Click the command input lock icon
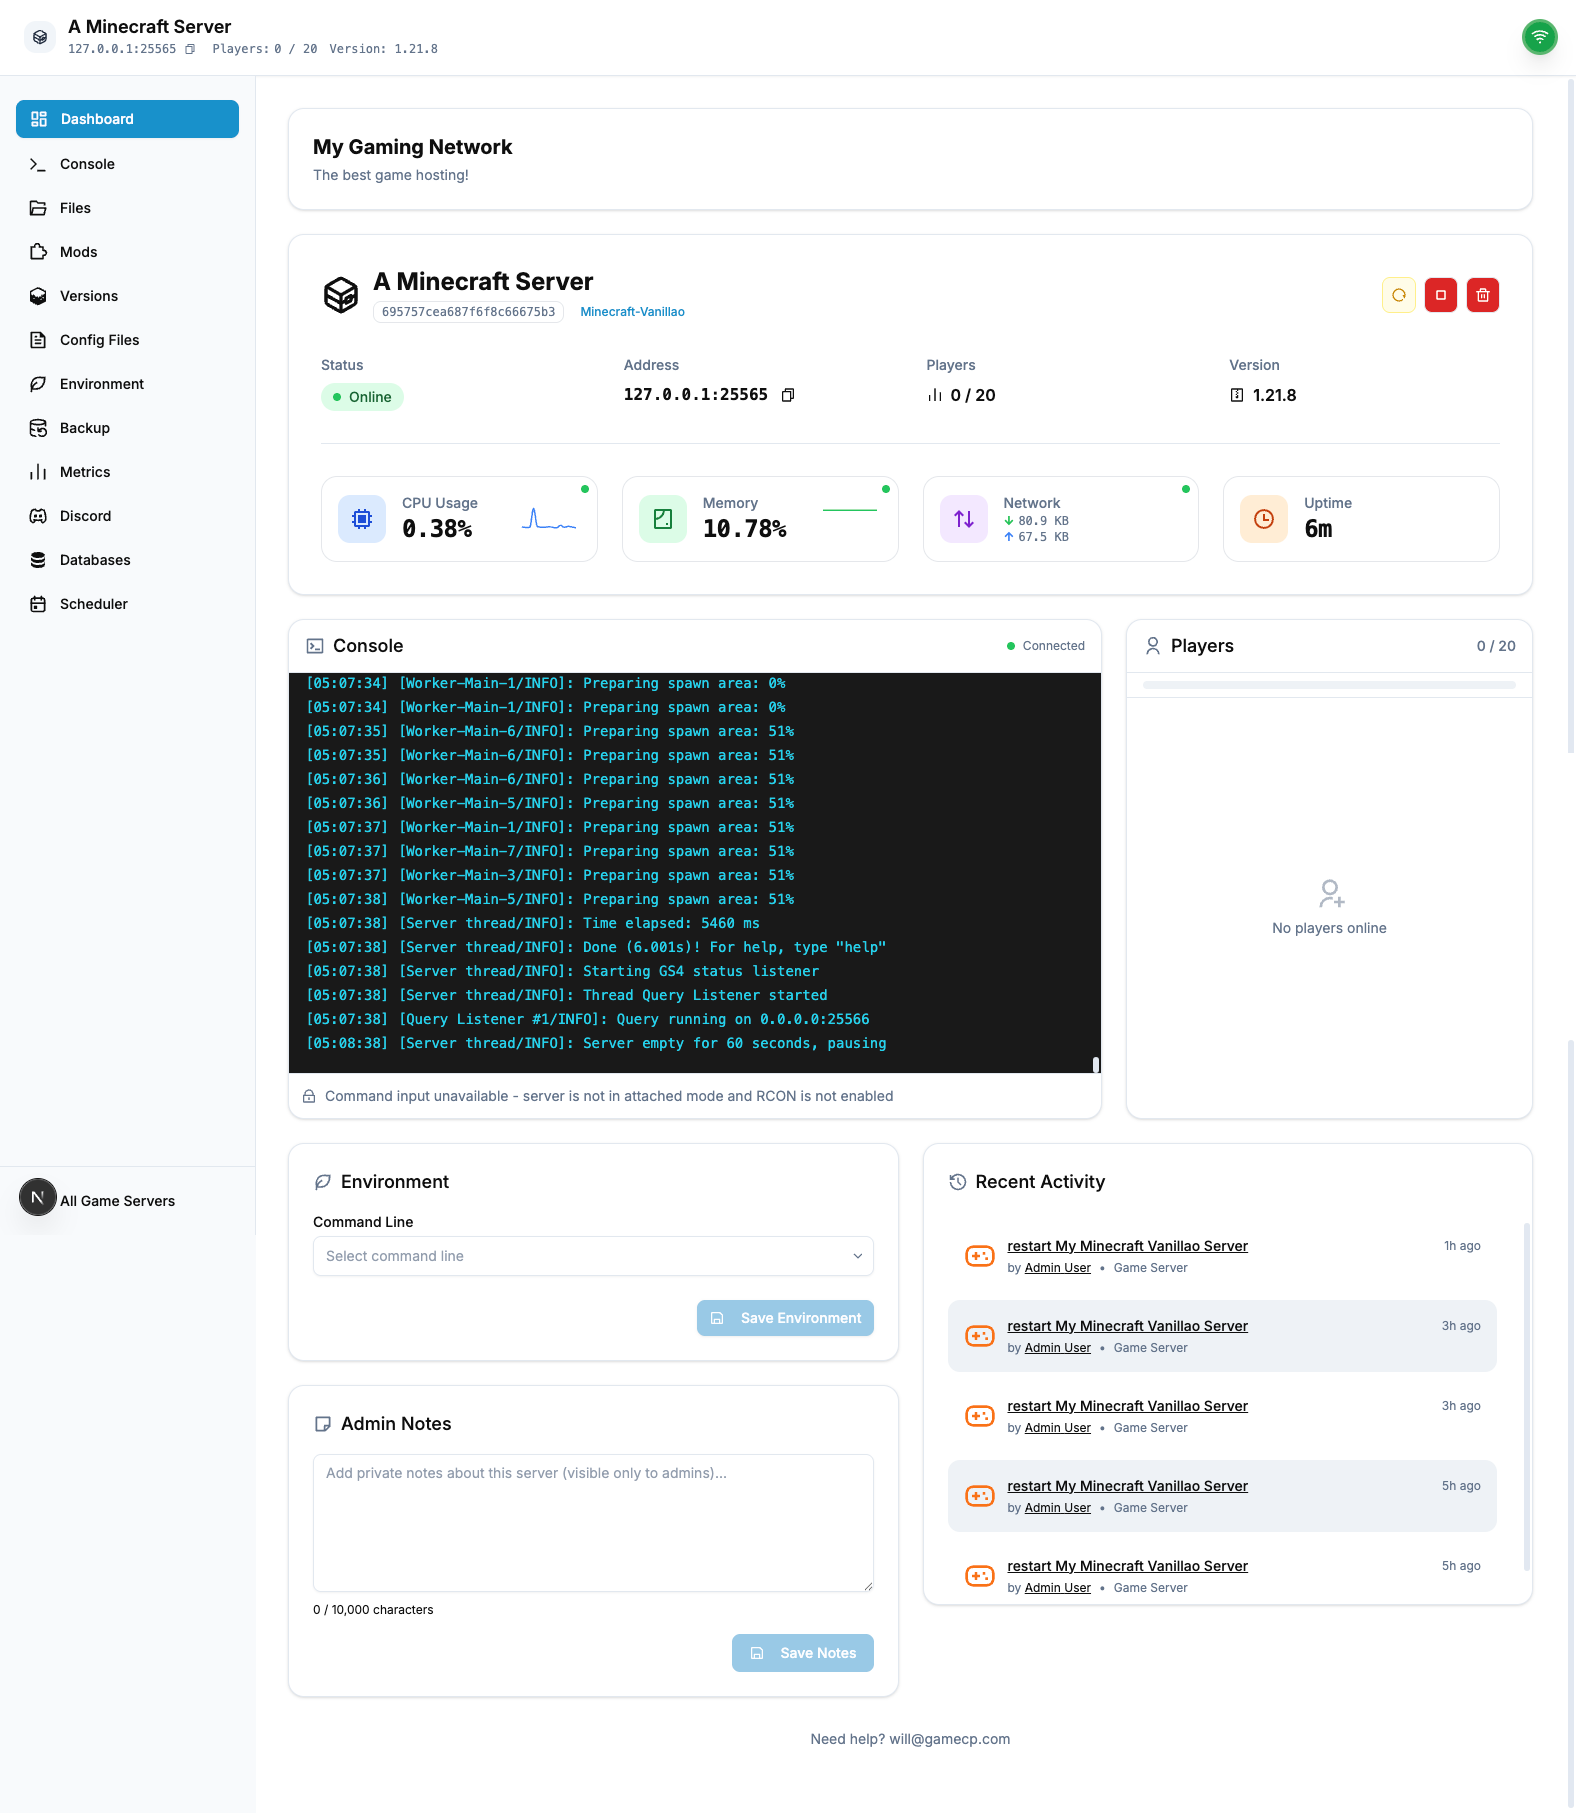 pos(309,1096)
